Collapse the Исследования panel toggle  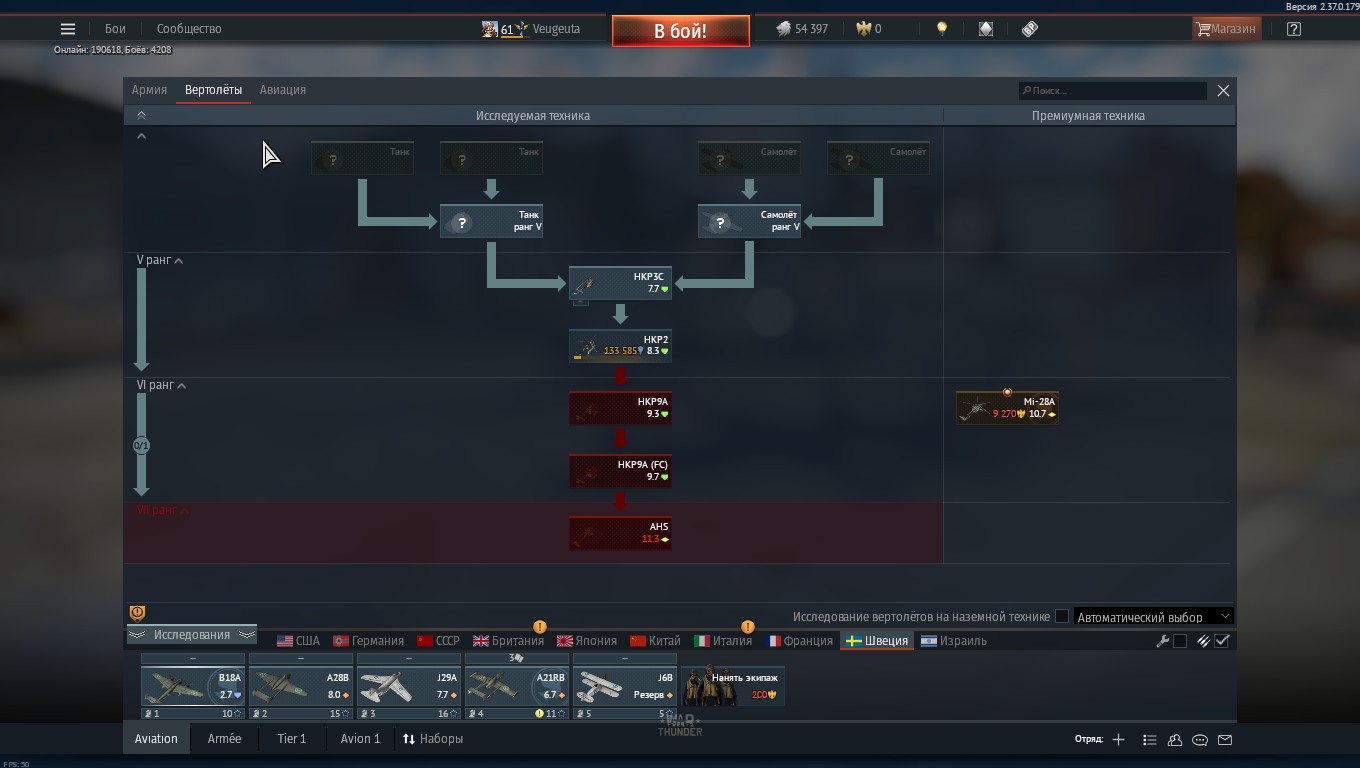(x=192, y=635)
